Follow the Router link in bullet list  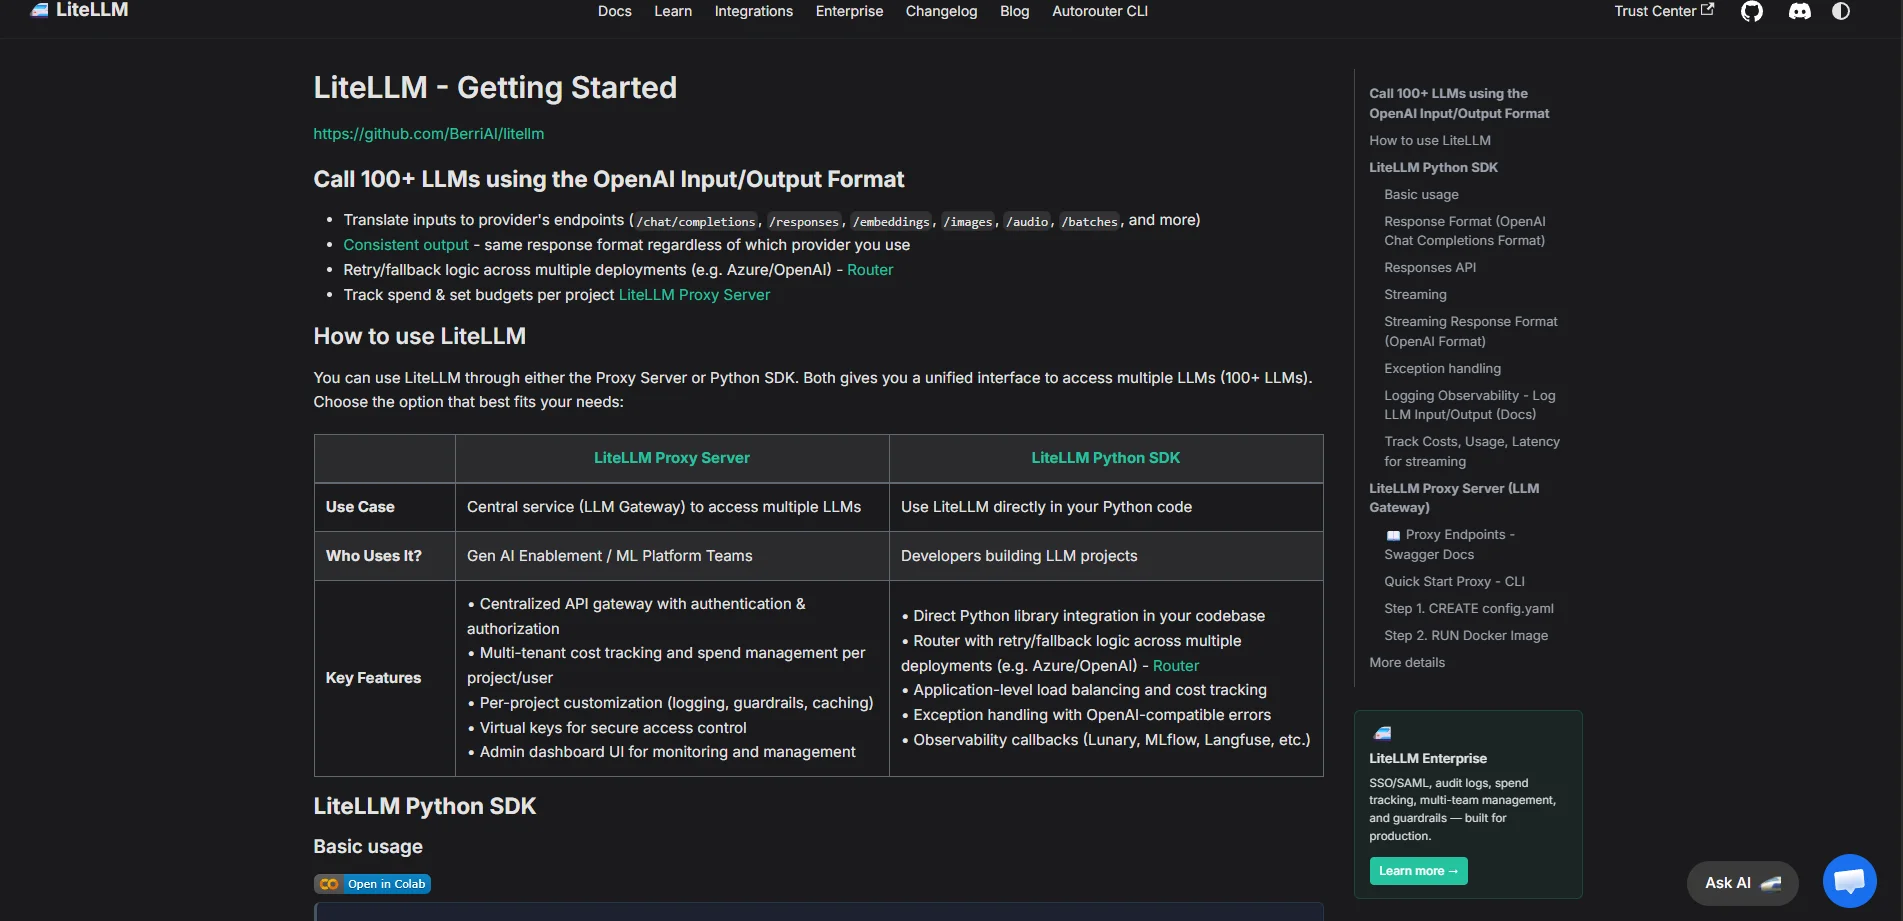870,270
